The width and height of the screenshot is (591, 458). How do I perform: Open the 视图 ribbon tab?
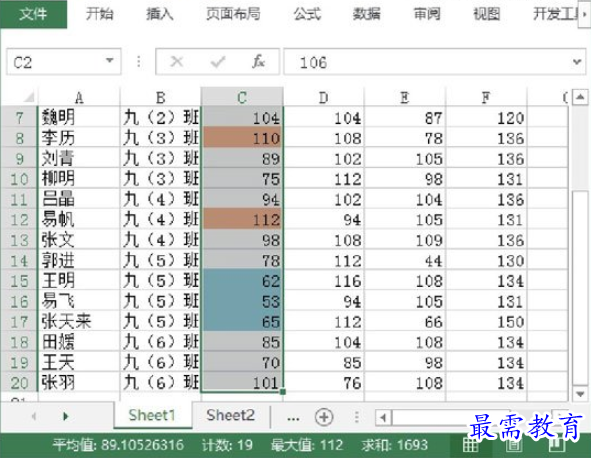tap(486, 14)
